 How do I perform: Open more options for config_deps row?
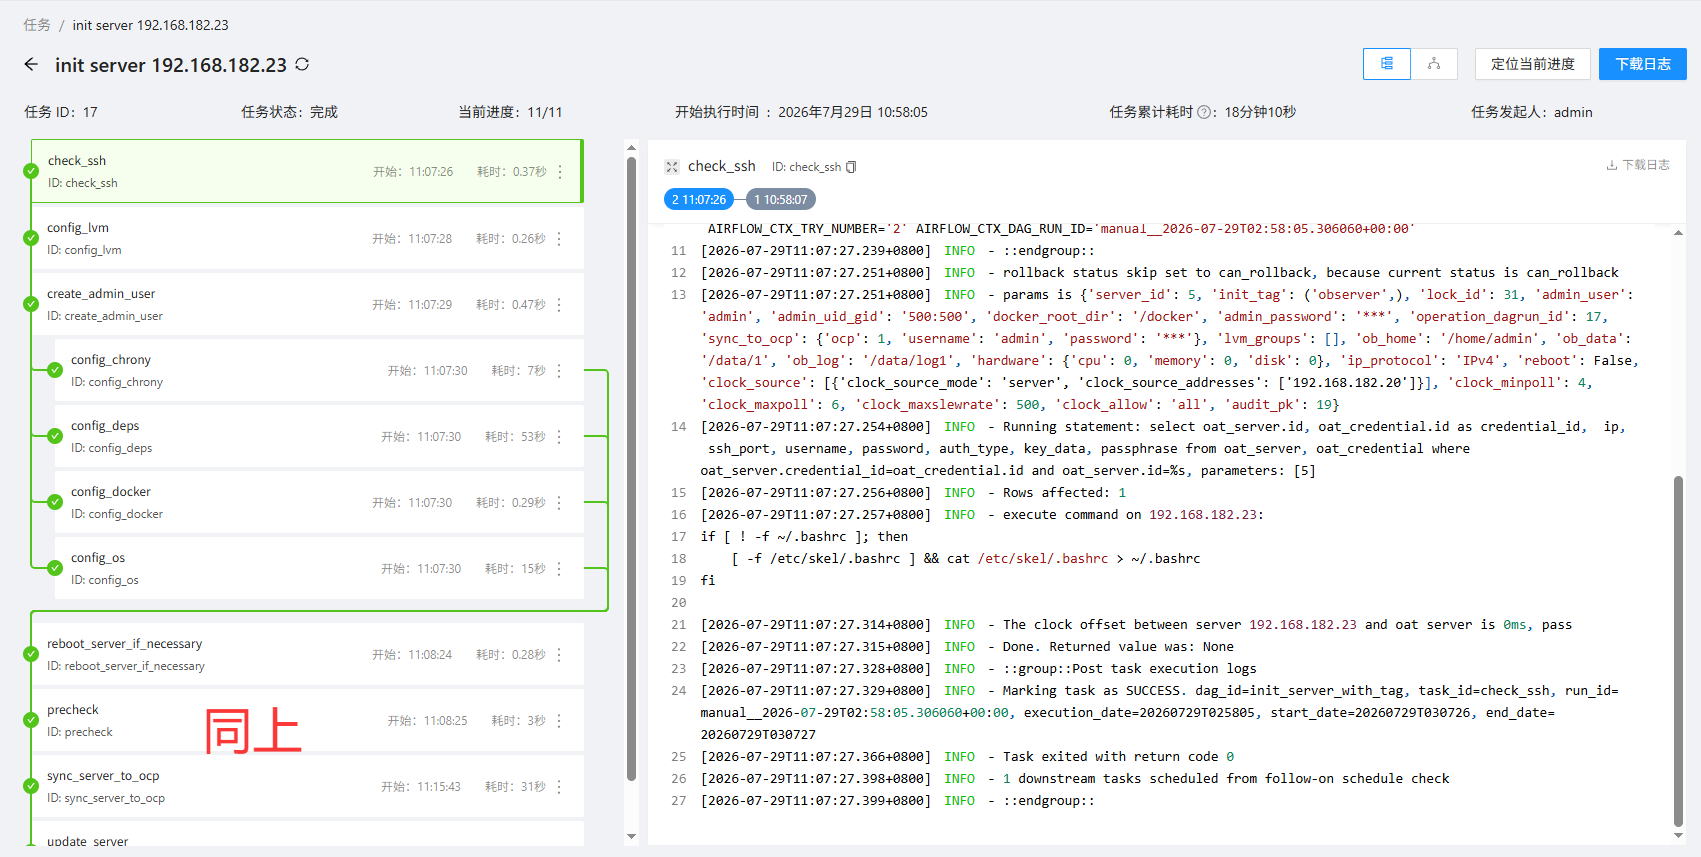click(x=559, y=437)
